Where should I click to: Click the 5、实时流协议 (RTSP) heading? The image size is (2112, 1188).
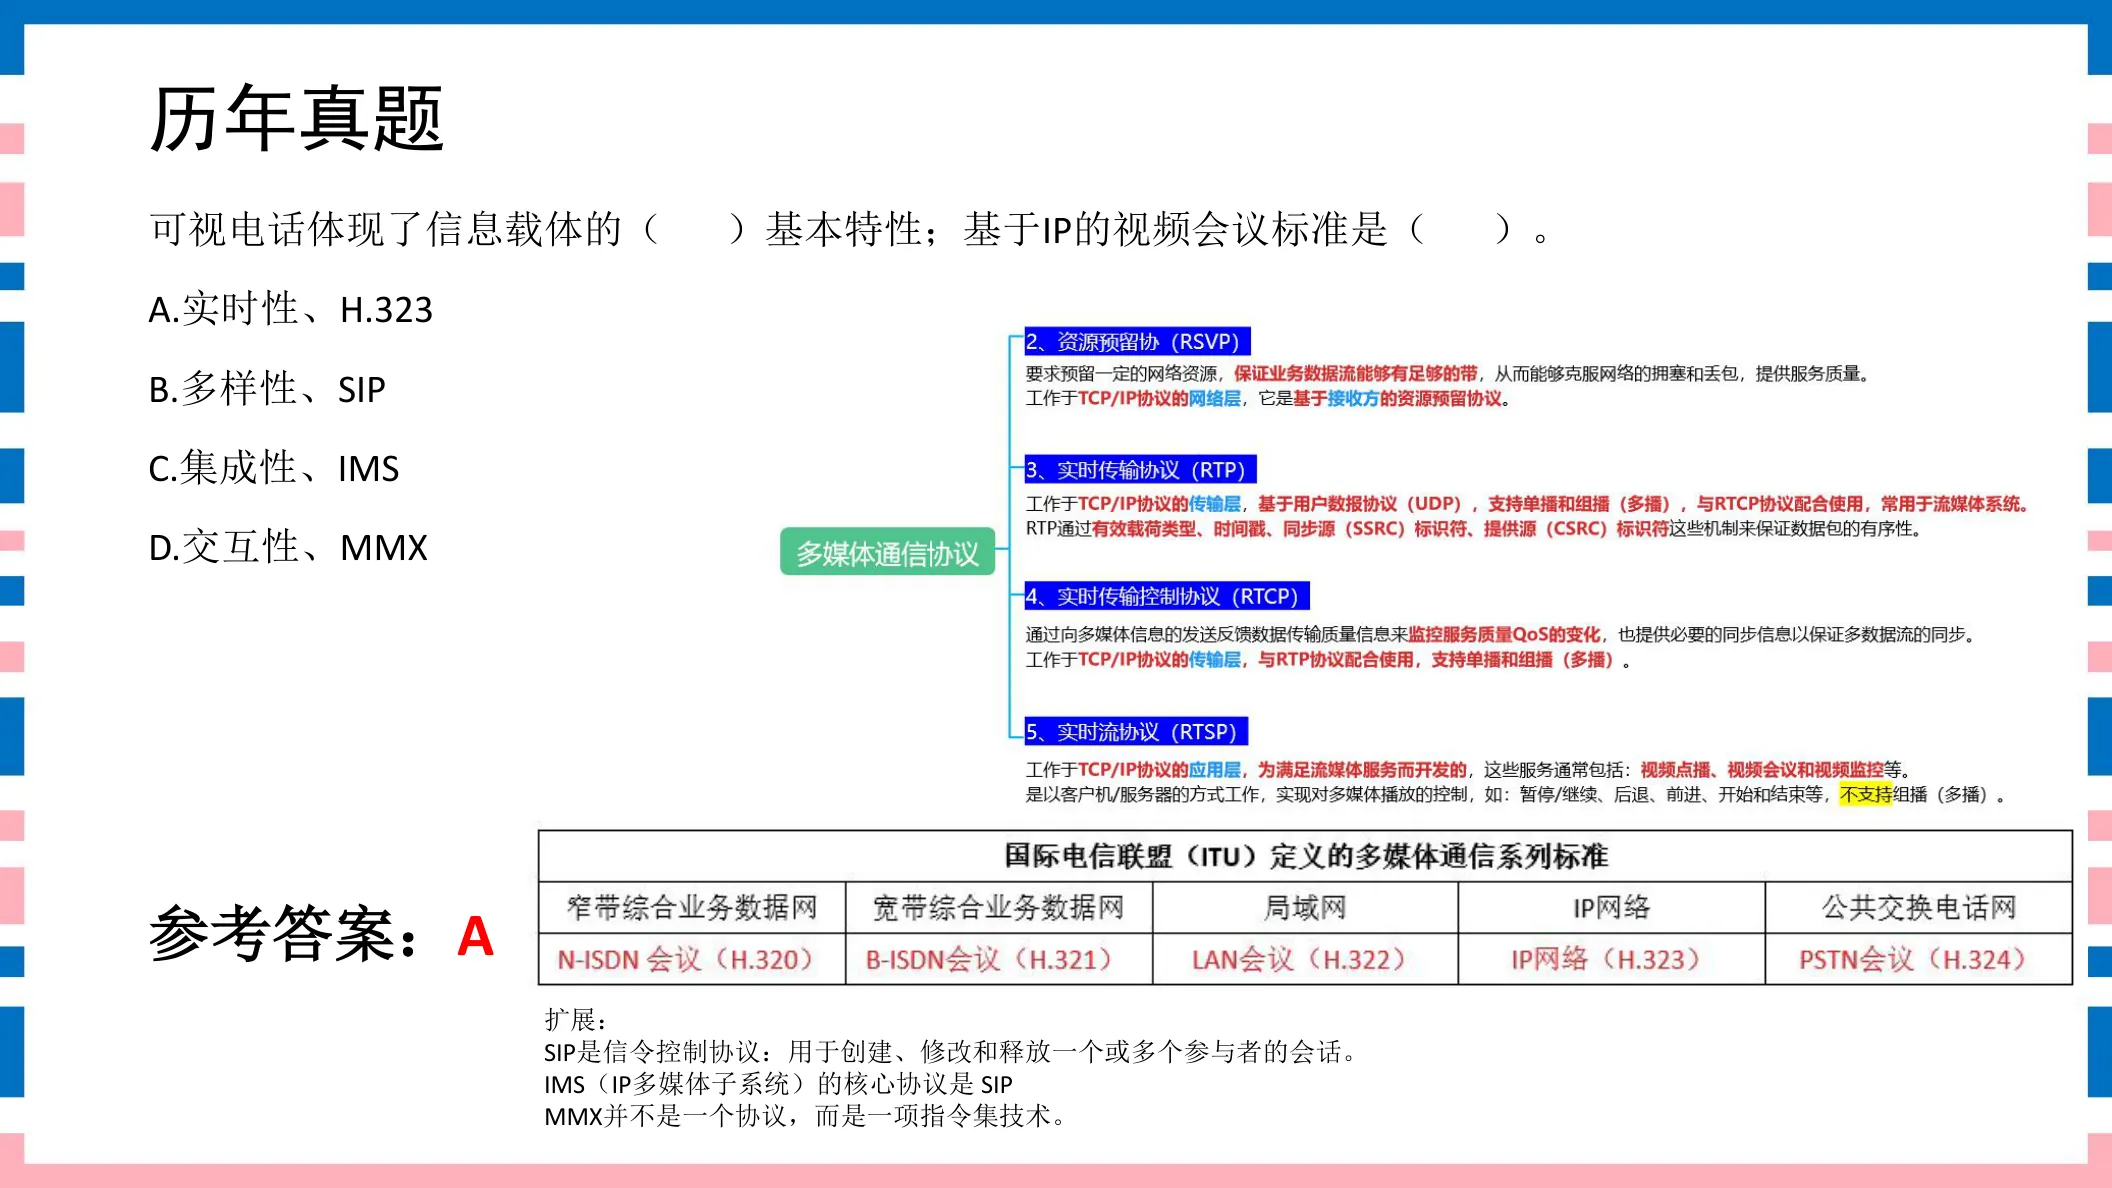[1136, 731]
